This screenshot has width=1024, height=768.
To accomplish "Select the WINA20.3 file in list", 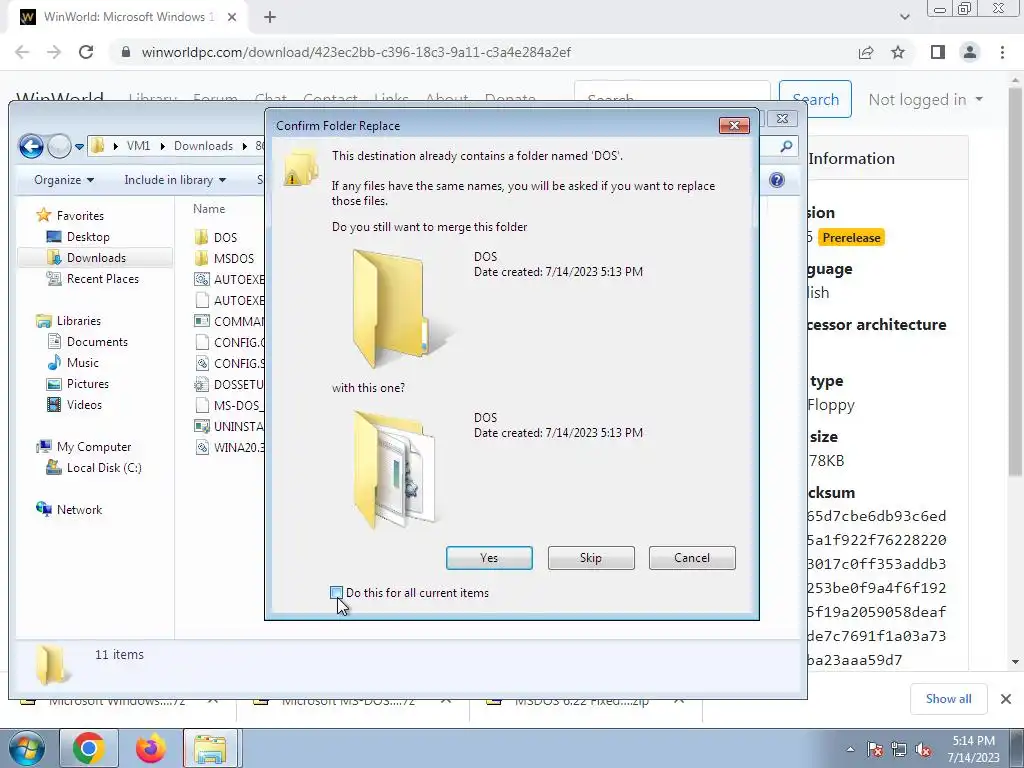I will (229, 447).
